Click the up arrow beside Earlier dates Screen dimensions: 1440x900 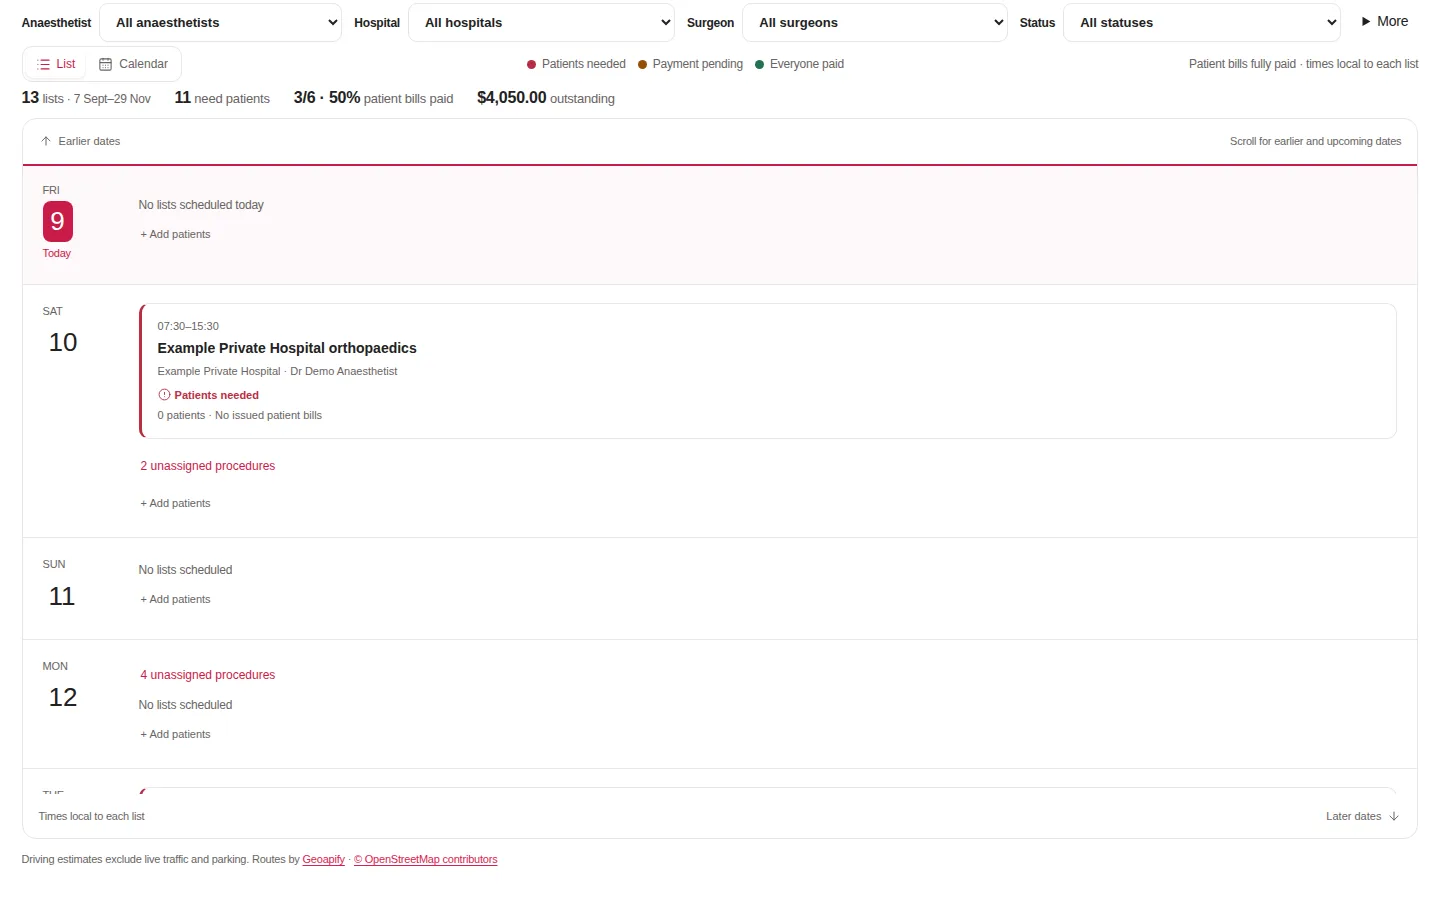[x=46, y=141]
